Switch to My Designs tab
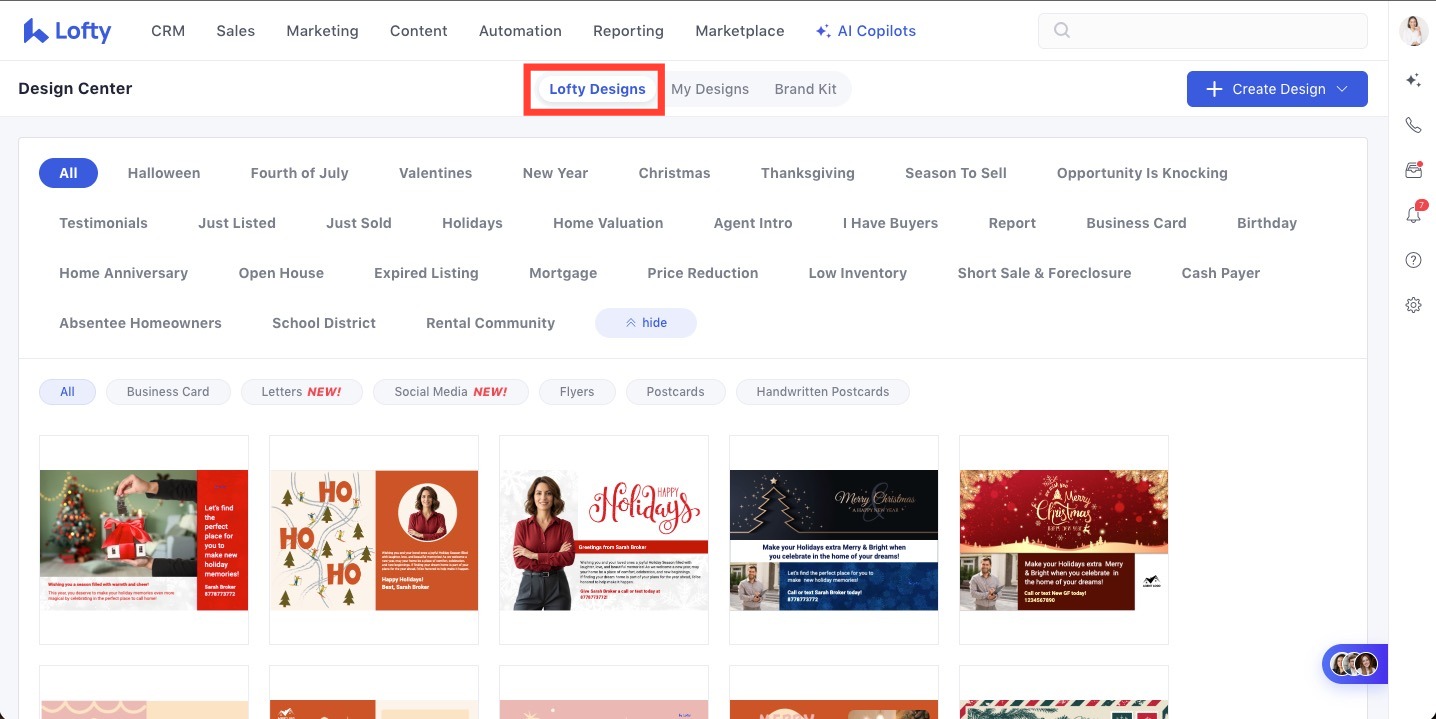The width and height of the screenshot is (1436, 719). pyautogui.click(x=710, y=89)
